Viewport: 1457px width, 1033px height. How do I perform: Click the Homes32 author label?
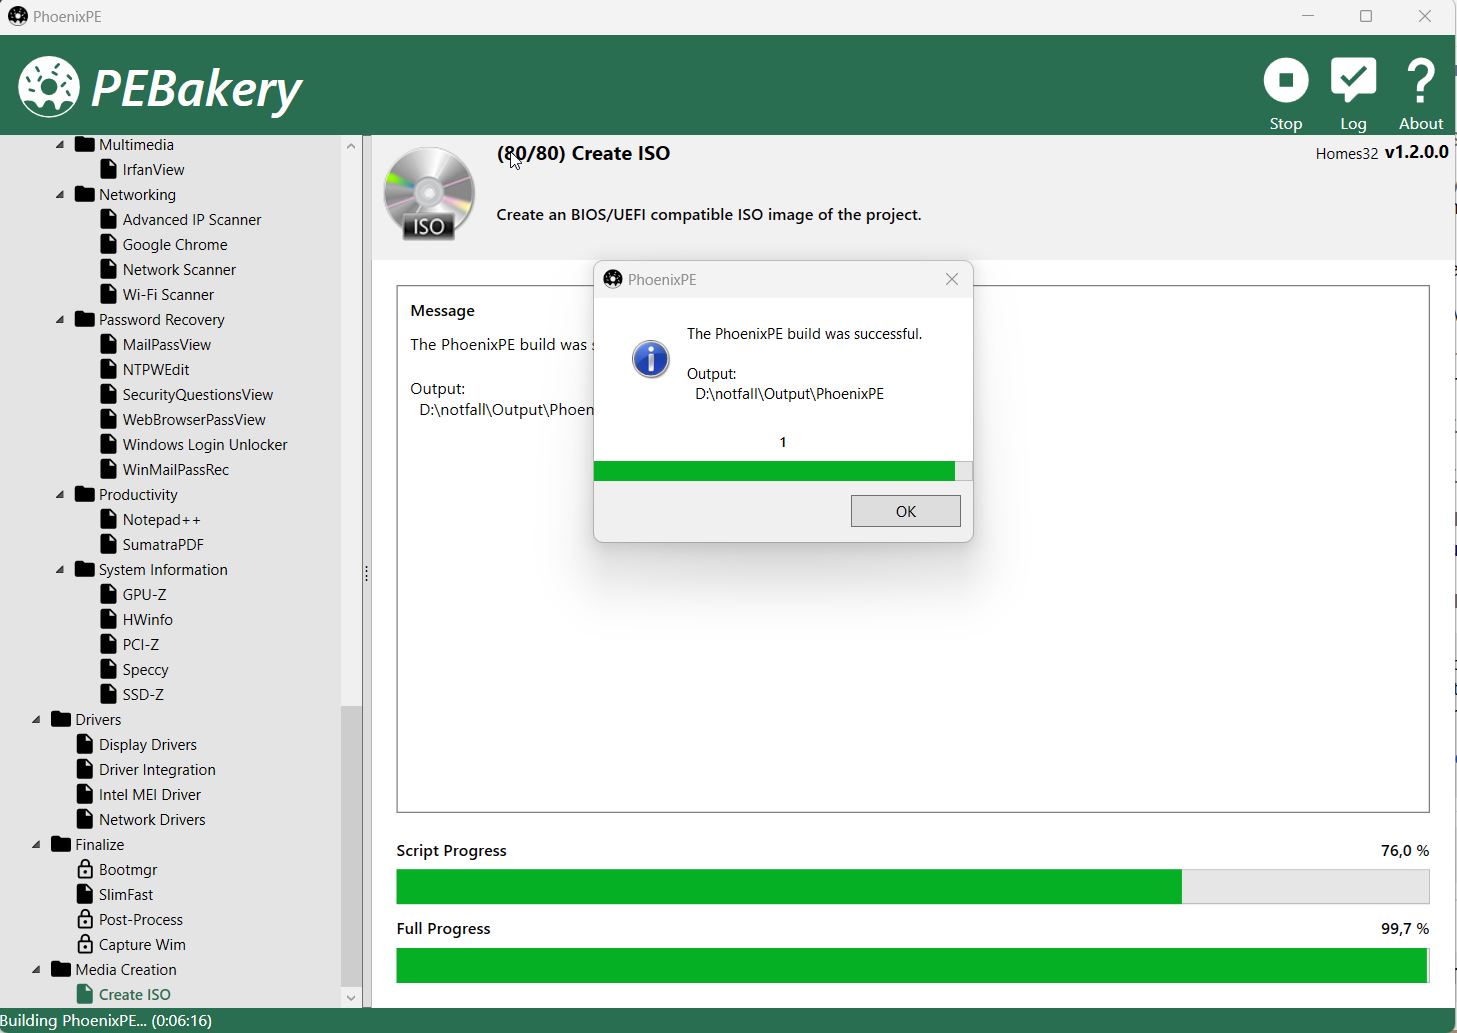[1346, 153]
